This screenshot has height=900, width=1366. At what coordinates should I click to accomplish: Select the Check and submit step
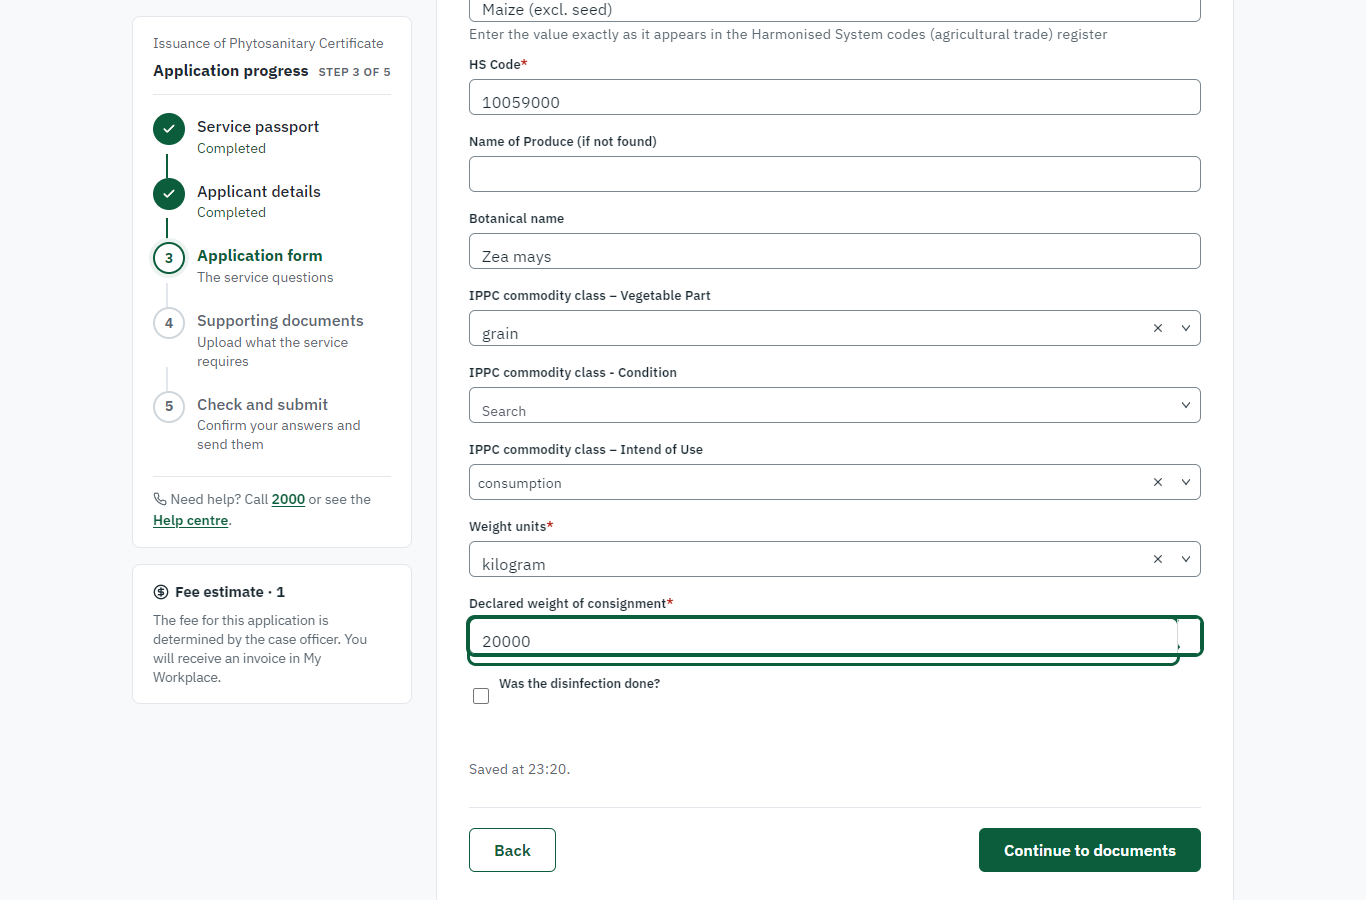262,405
